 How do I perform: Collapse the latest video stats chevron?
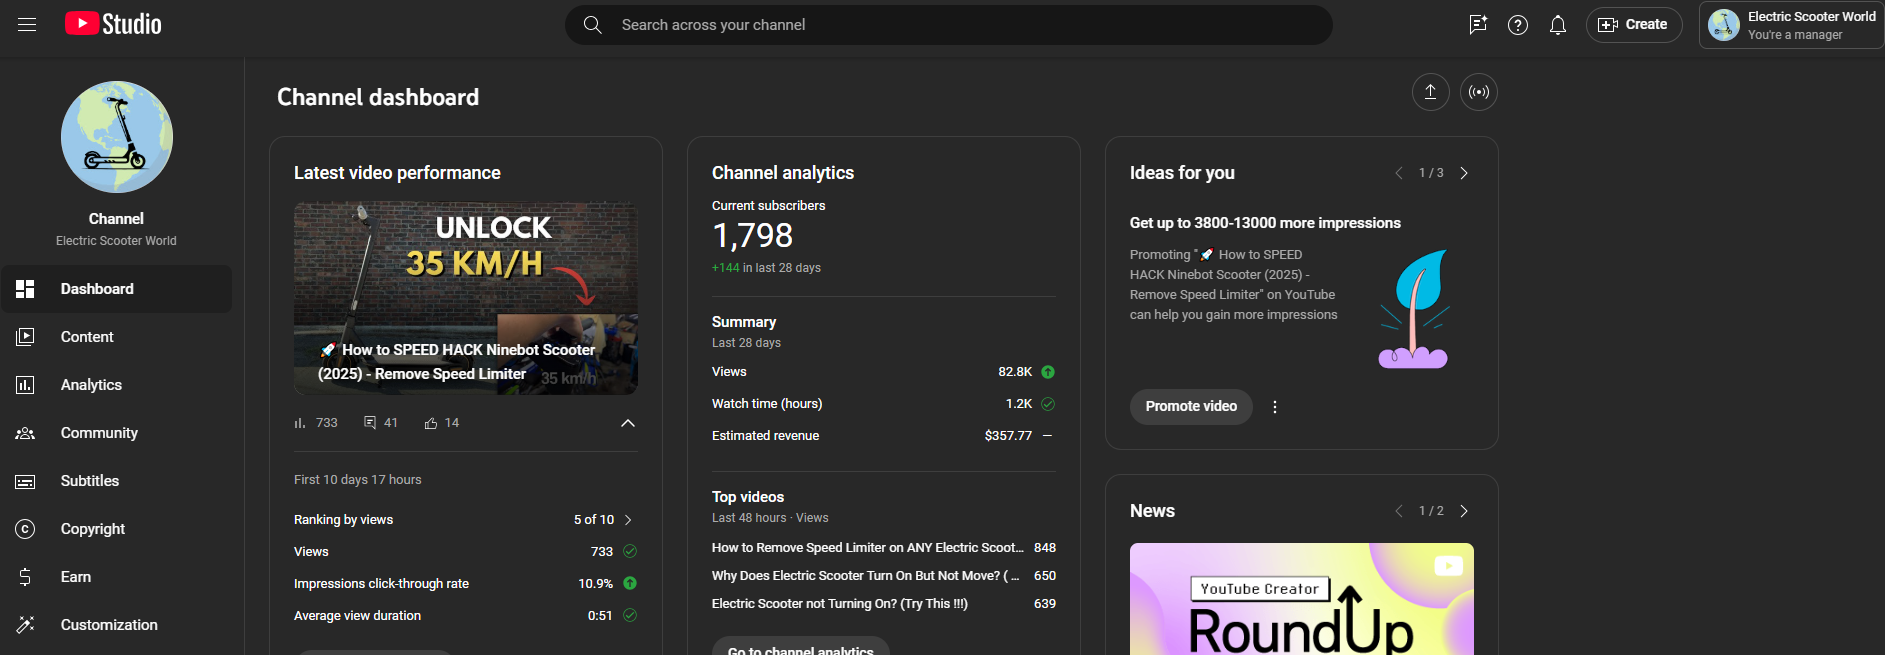628,423
